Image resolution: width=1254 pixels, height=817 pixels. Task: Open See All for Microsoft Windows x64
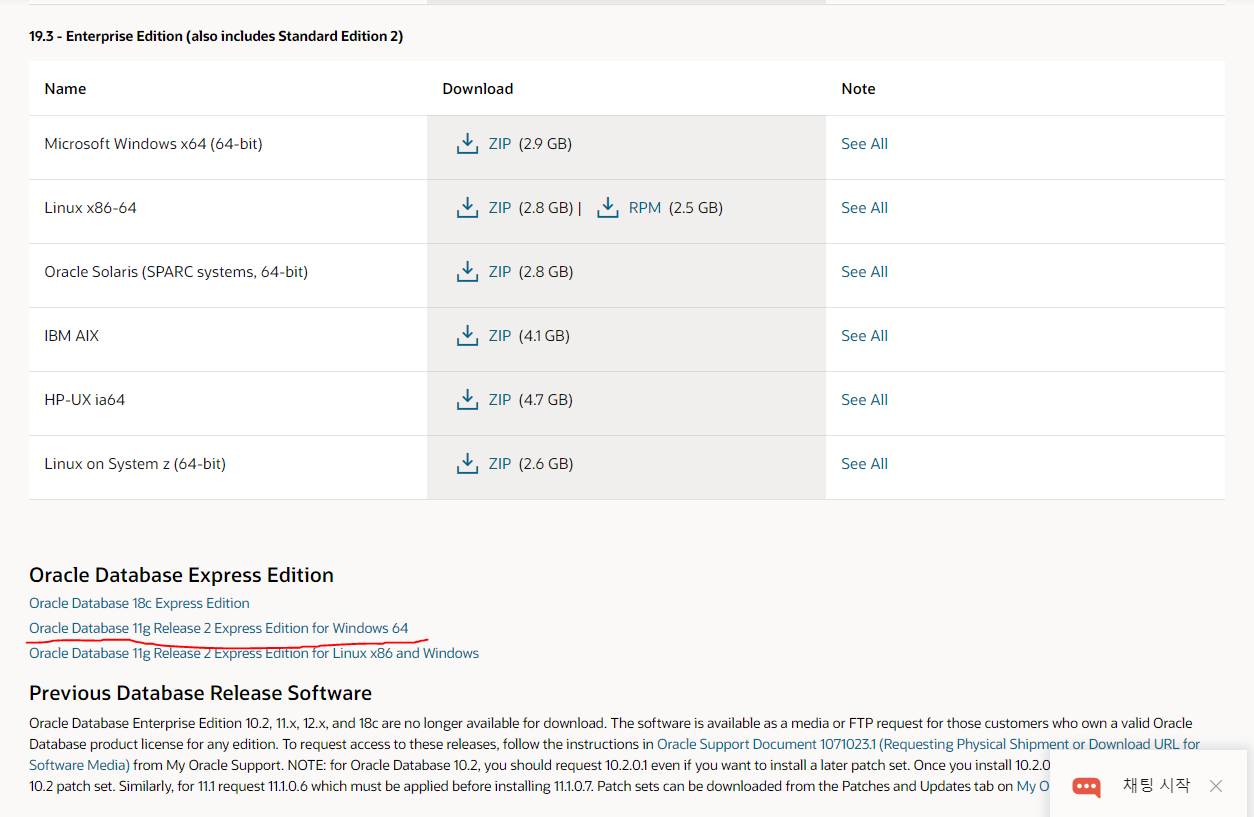tap(864, 144)
